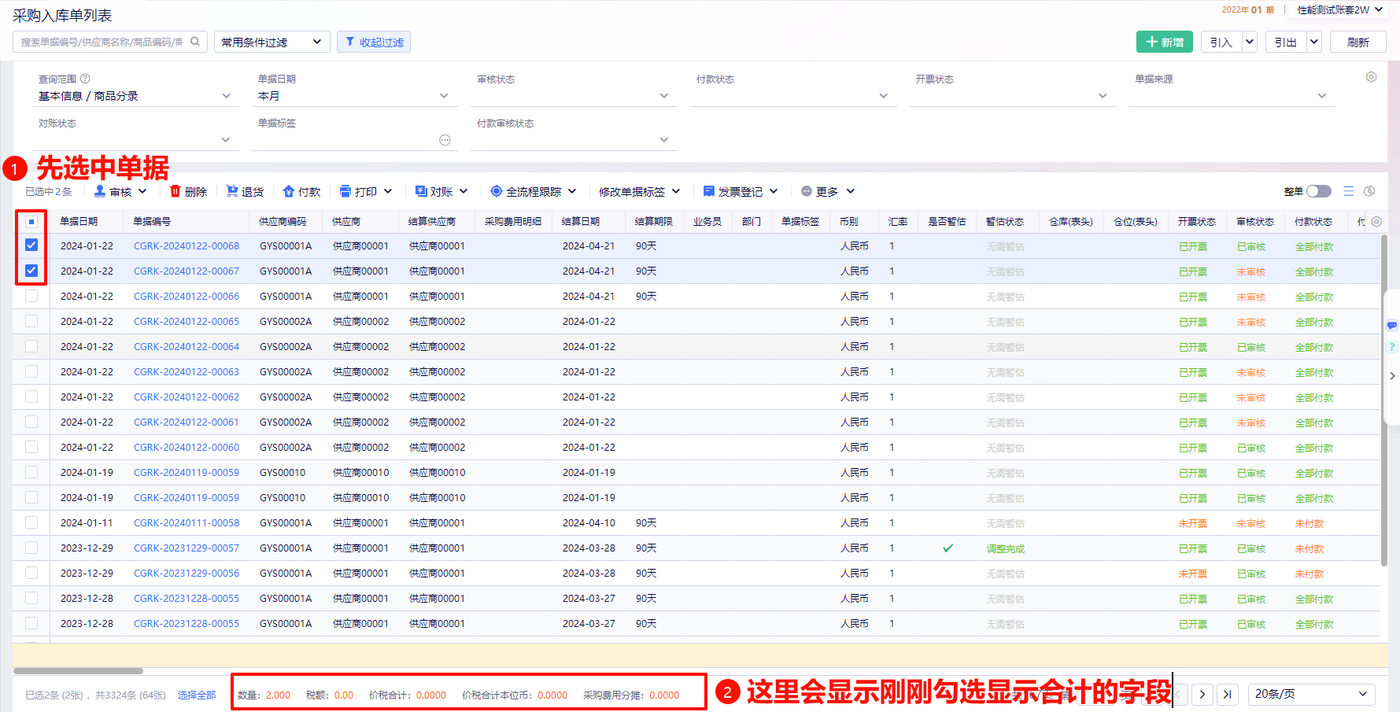Click the 审核 person icon in toolbar
Viewport: 1400px width, 712px height.
coord(100,191)
